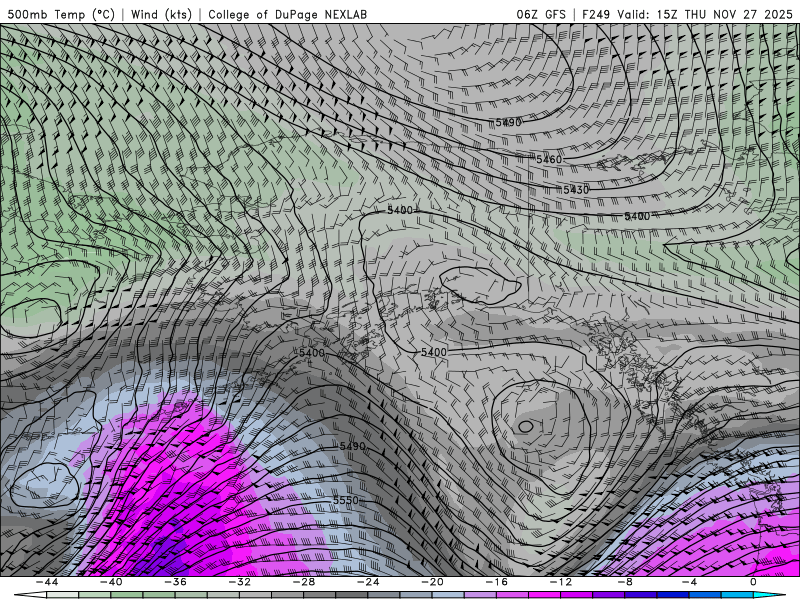800x600 pixels.
Task: Click the -4 value on the temperature scale
Action: click(x=690, y=582)
